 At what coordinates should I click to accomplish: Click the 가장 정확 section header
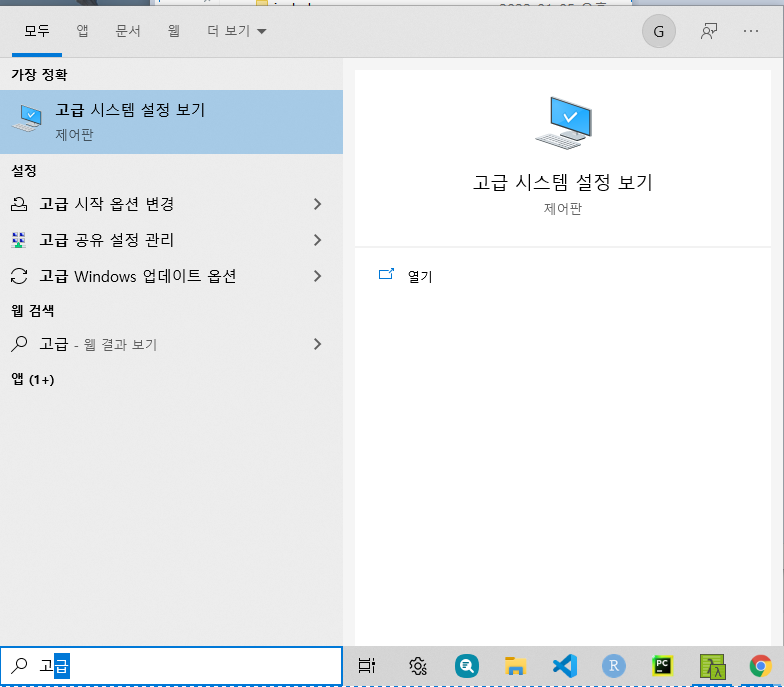click(x=39, y=75)
